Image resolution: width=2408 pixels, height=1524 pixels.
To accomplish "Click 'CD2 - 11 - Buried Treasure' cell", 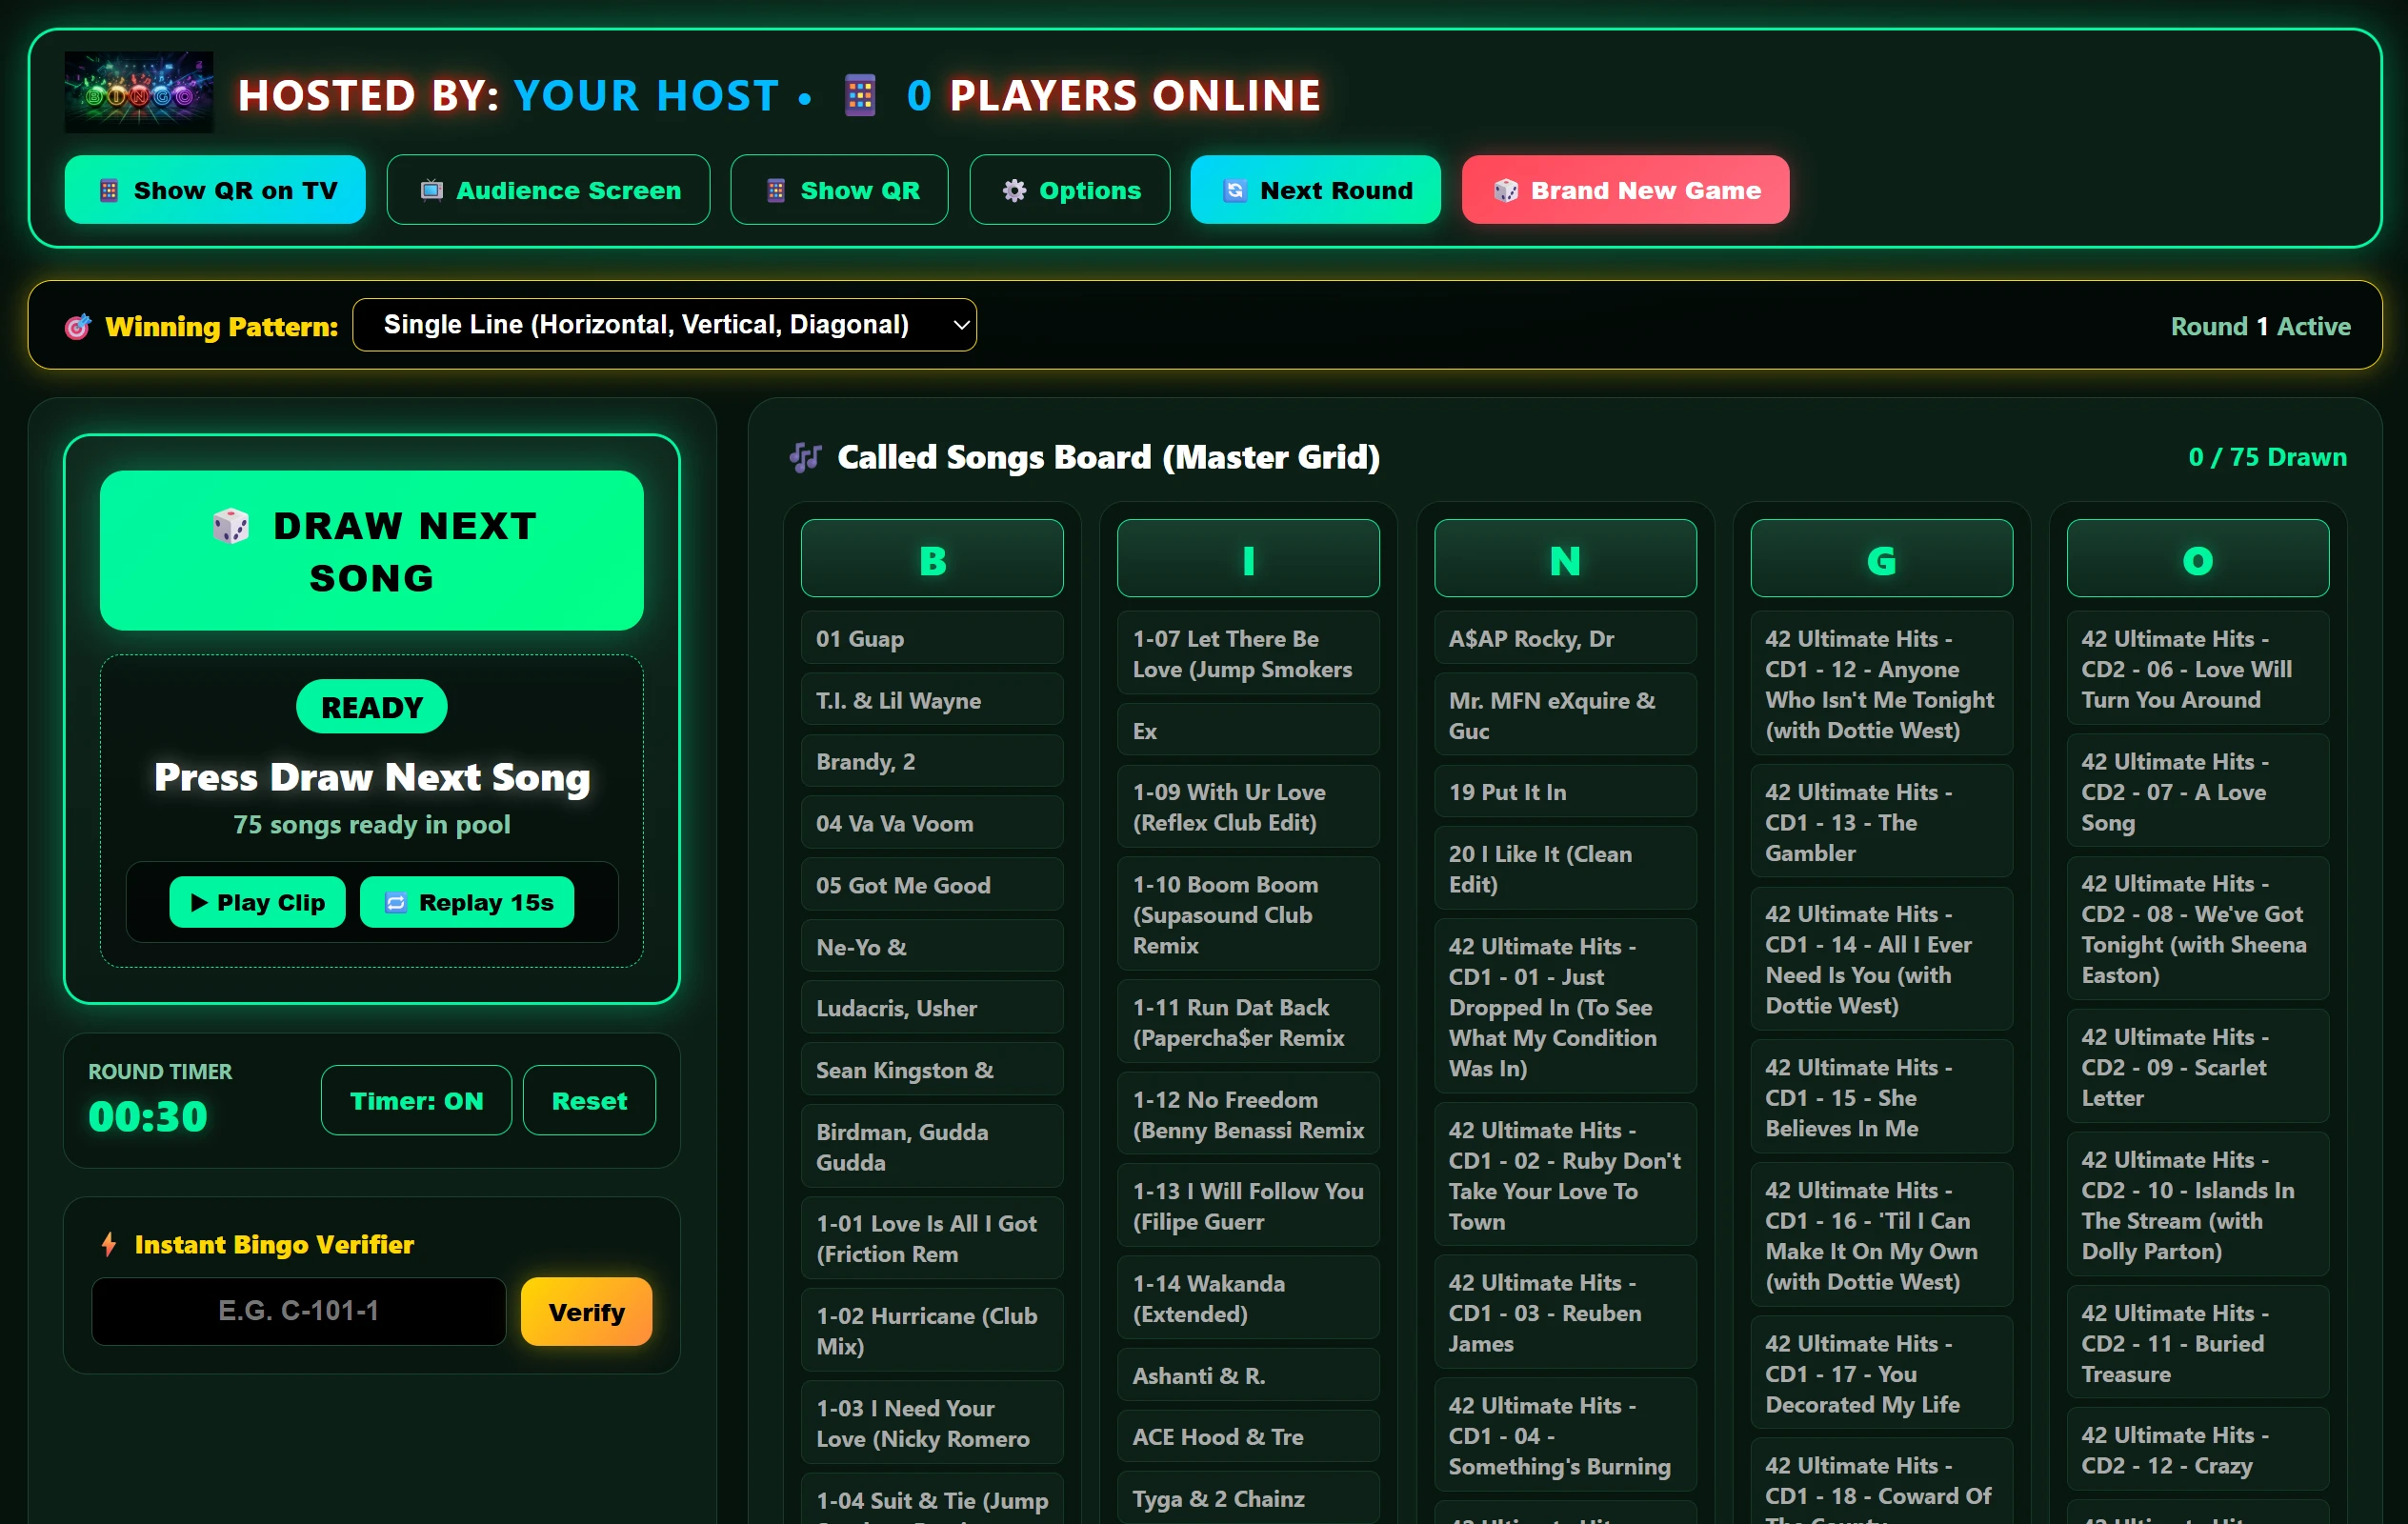I will 2197,1343.
